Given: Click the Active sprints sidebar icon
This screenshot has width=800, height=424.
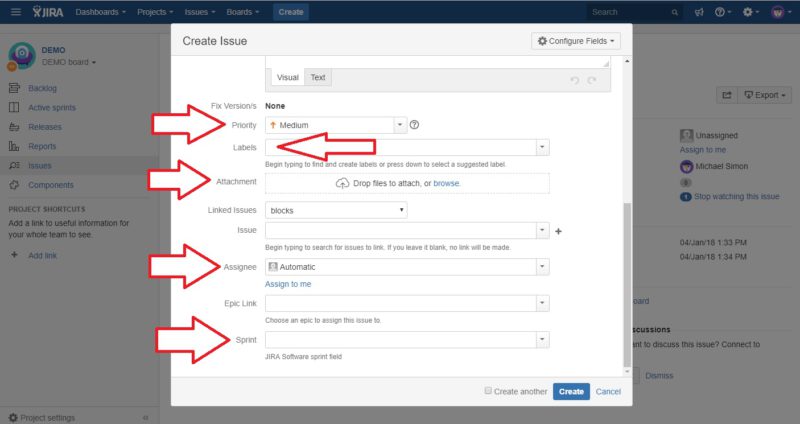Looking at the screenshot, I should 14,108.
